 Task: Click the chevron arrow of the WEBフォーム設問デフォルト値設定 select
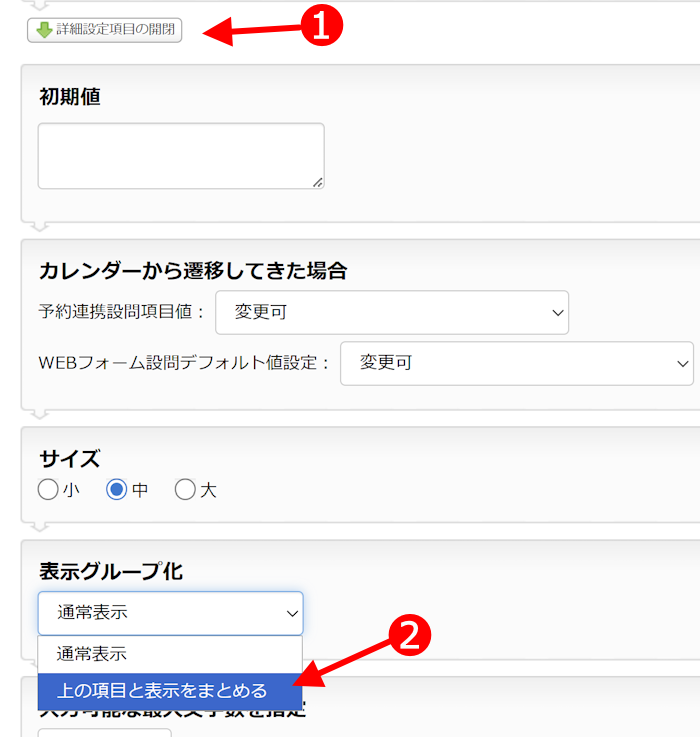(x=683, y=363)
